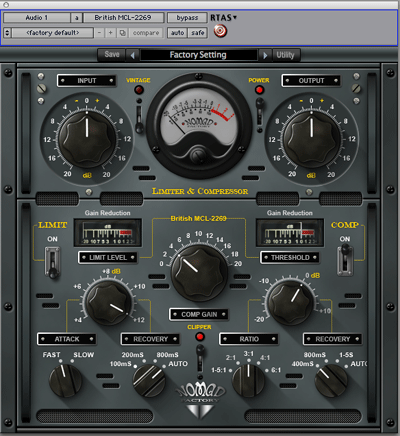Click the compressor Recovery knob
The width and height of the screenshot is (400, 436).
tap(331, 380)
